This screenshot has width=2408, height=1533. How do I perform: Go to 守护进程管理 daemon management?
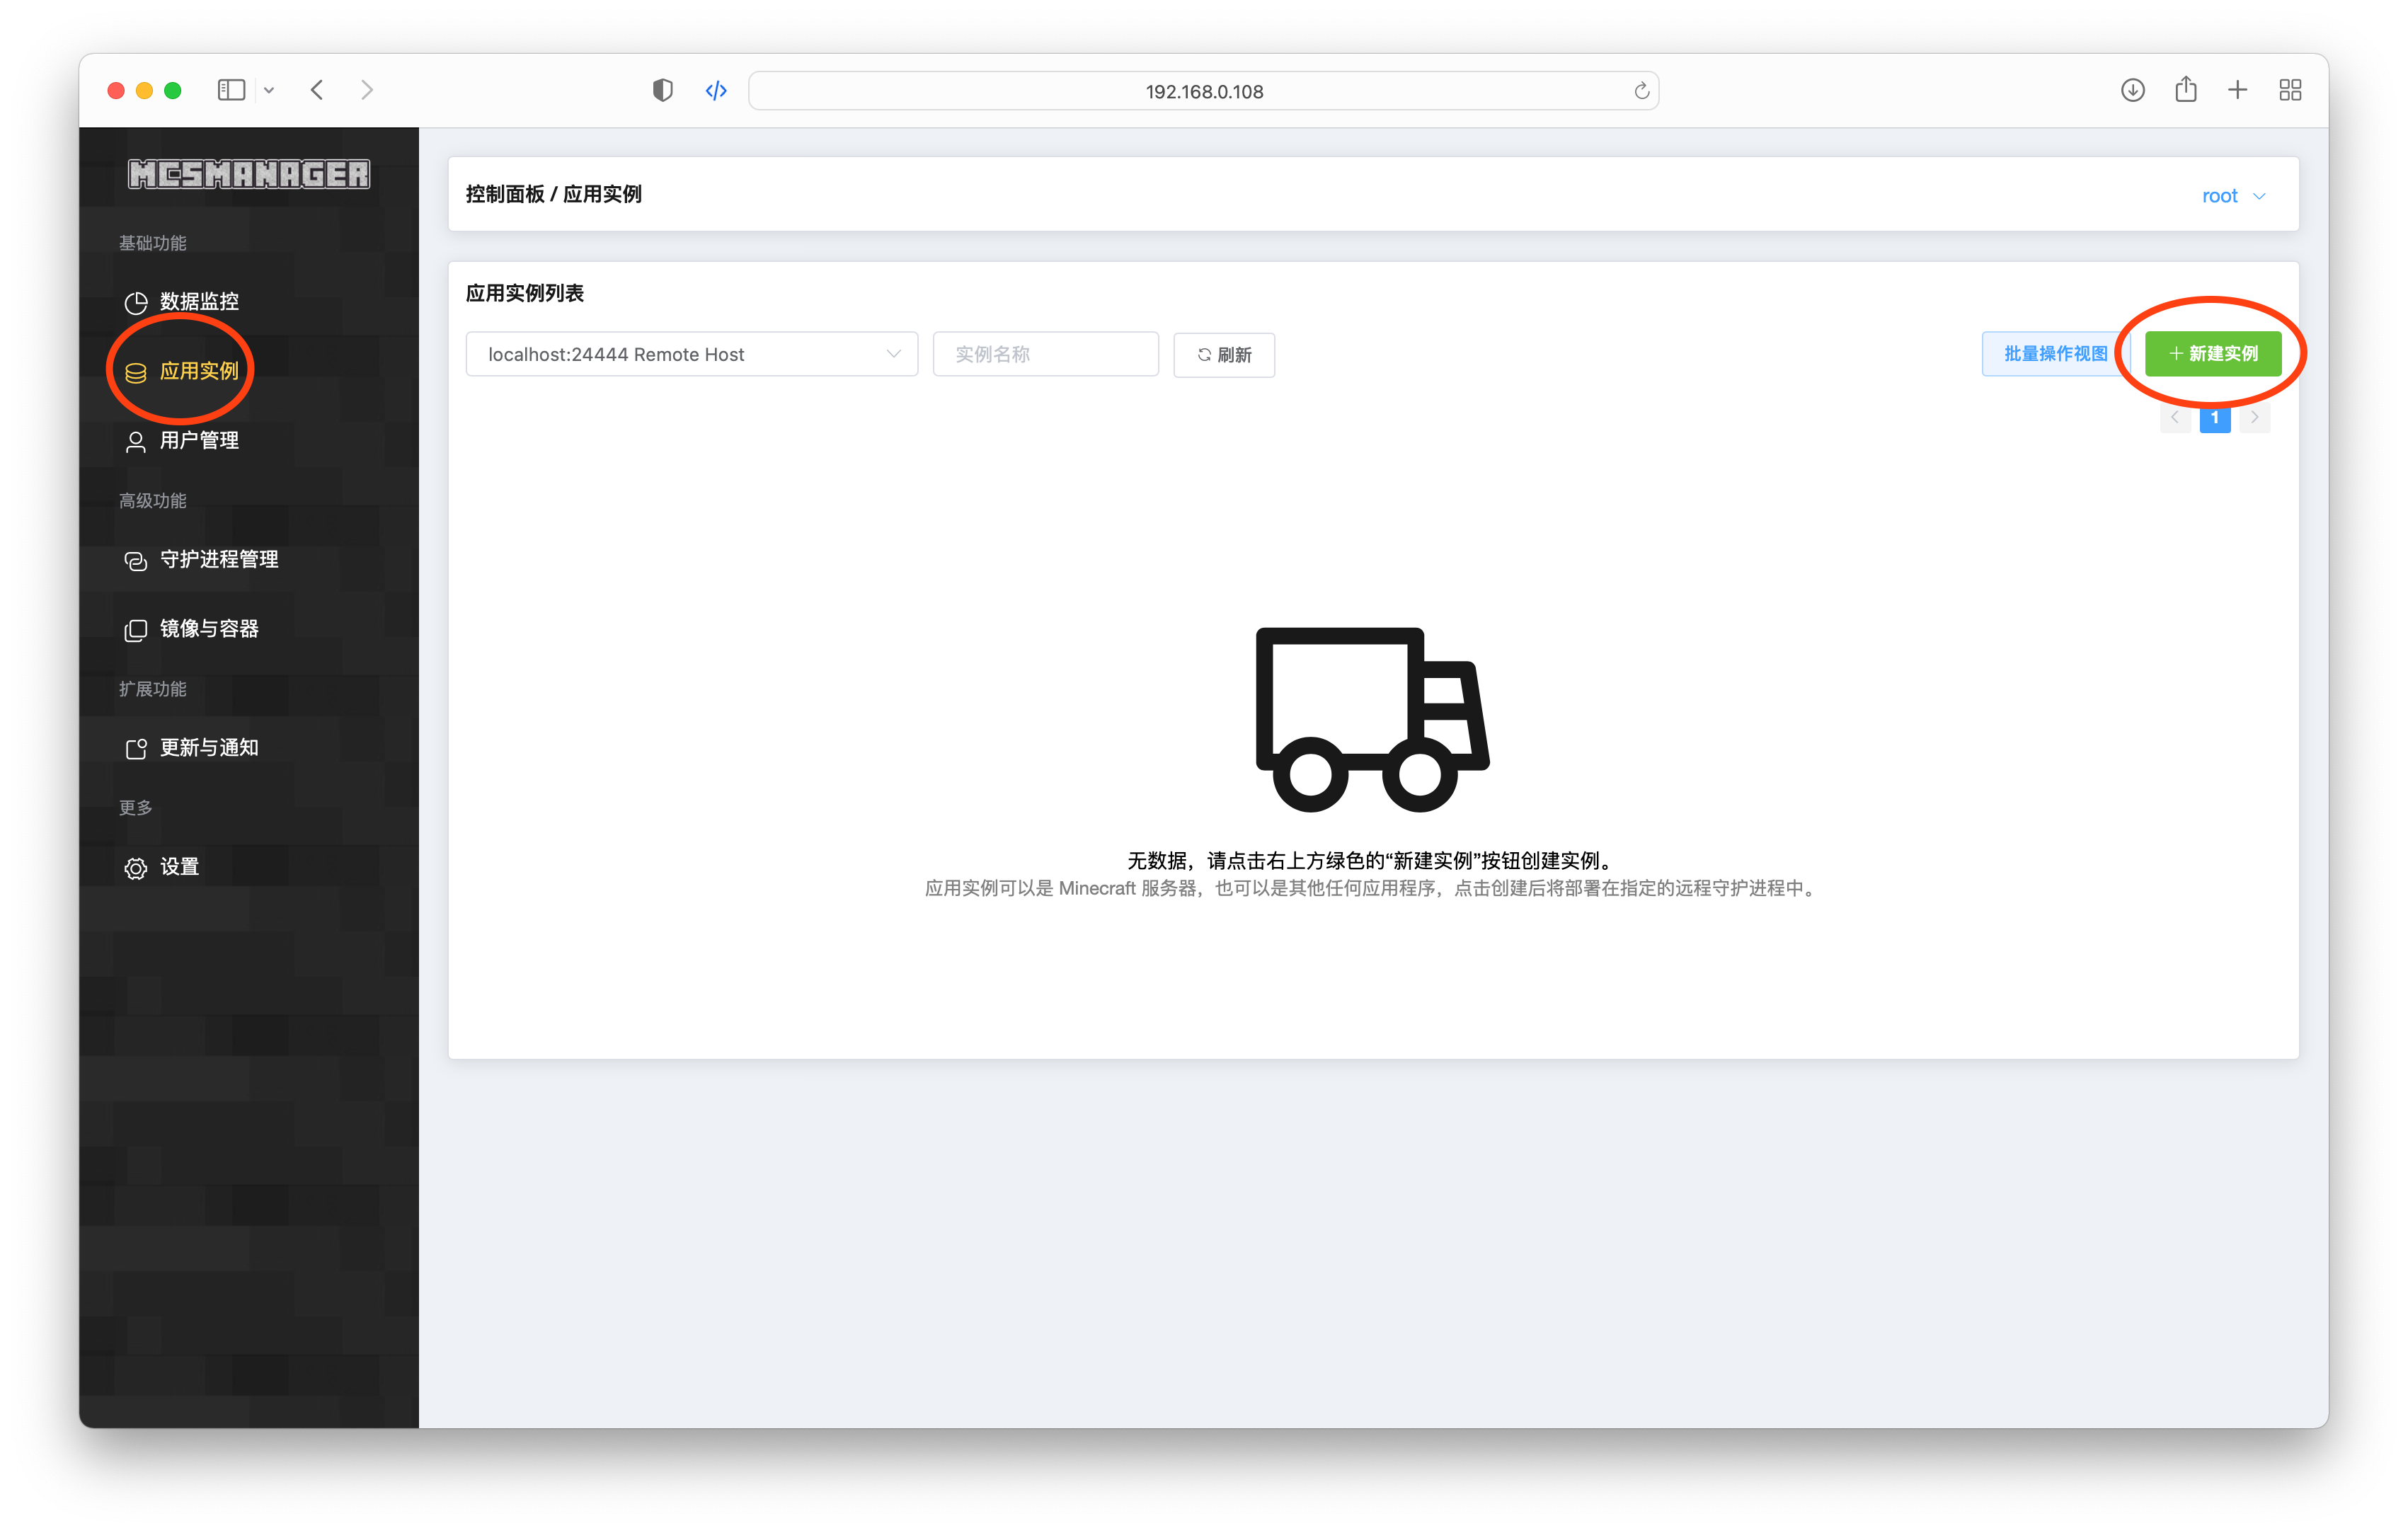218,560
